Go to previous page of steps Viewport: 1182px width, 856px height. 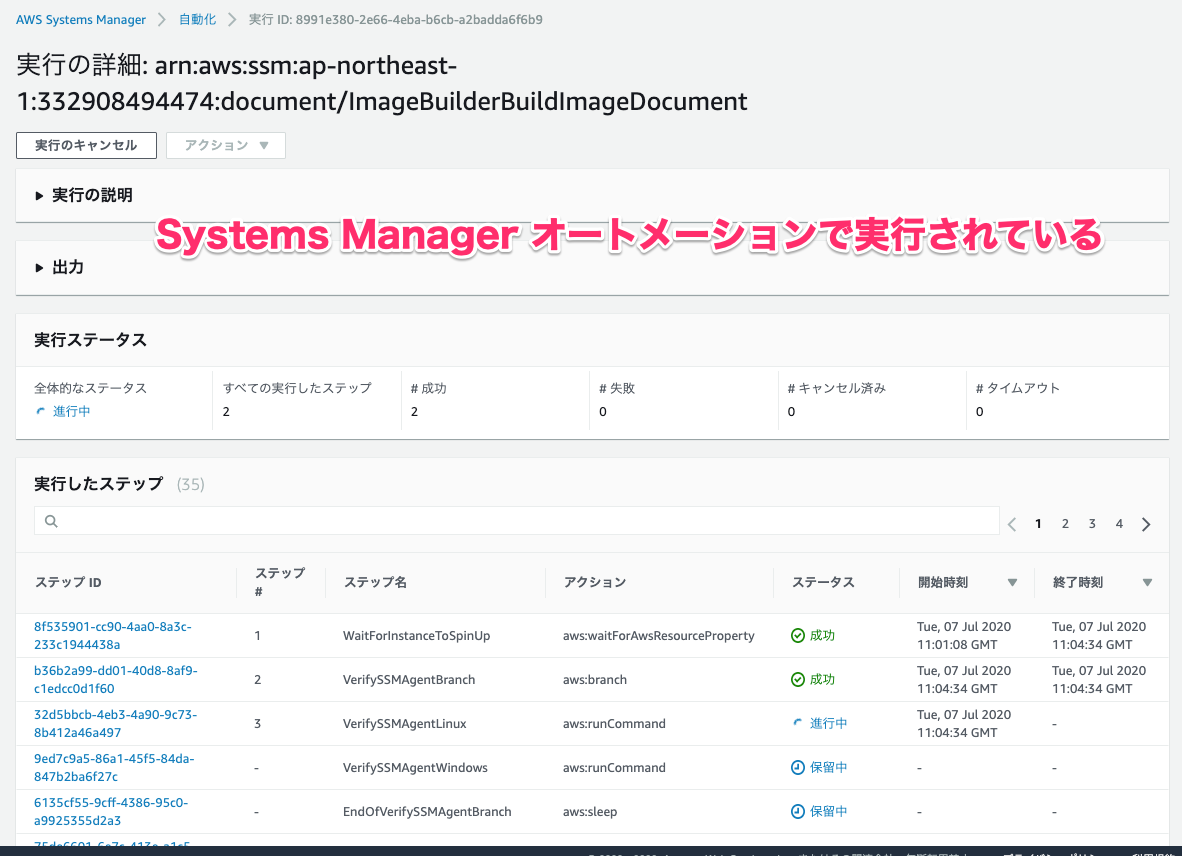tap(1012, 524)
